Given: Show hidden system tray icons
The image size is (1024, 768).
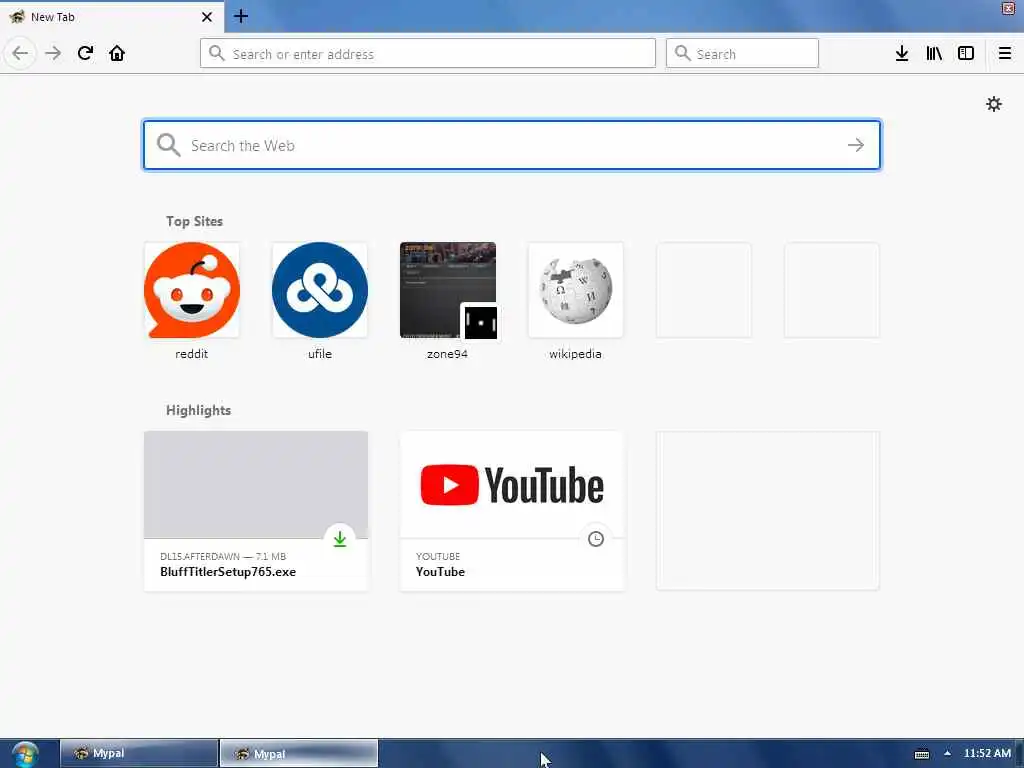Looking at the screenshot, I should (x=947, y=753).
